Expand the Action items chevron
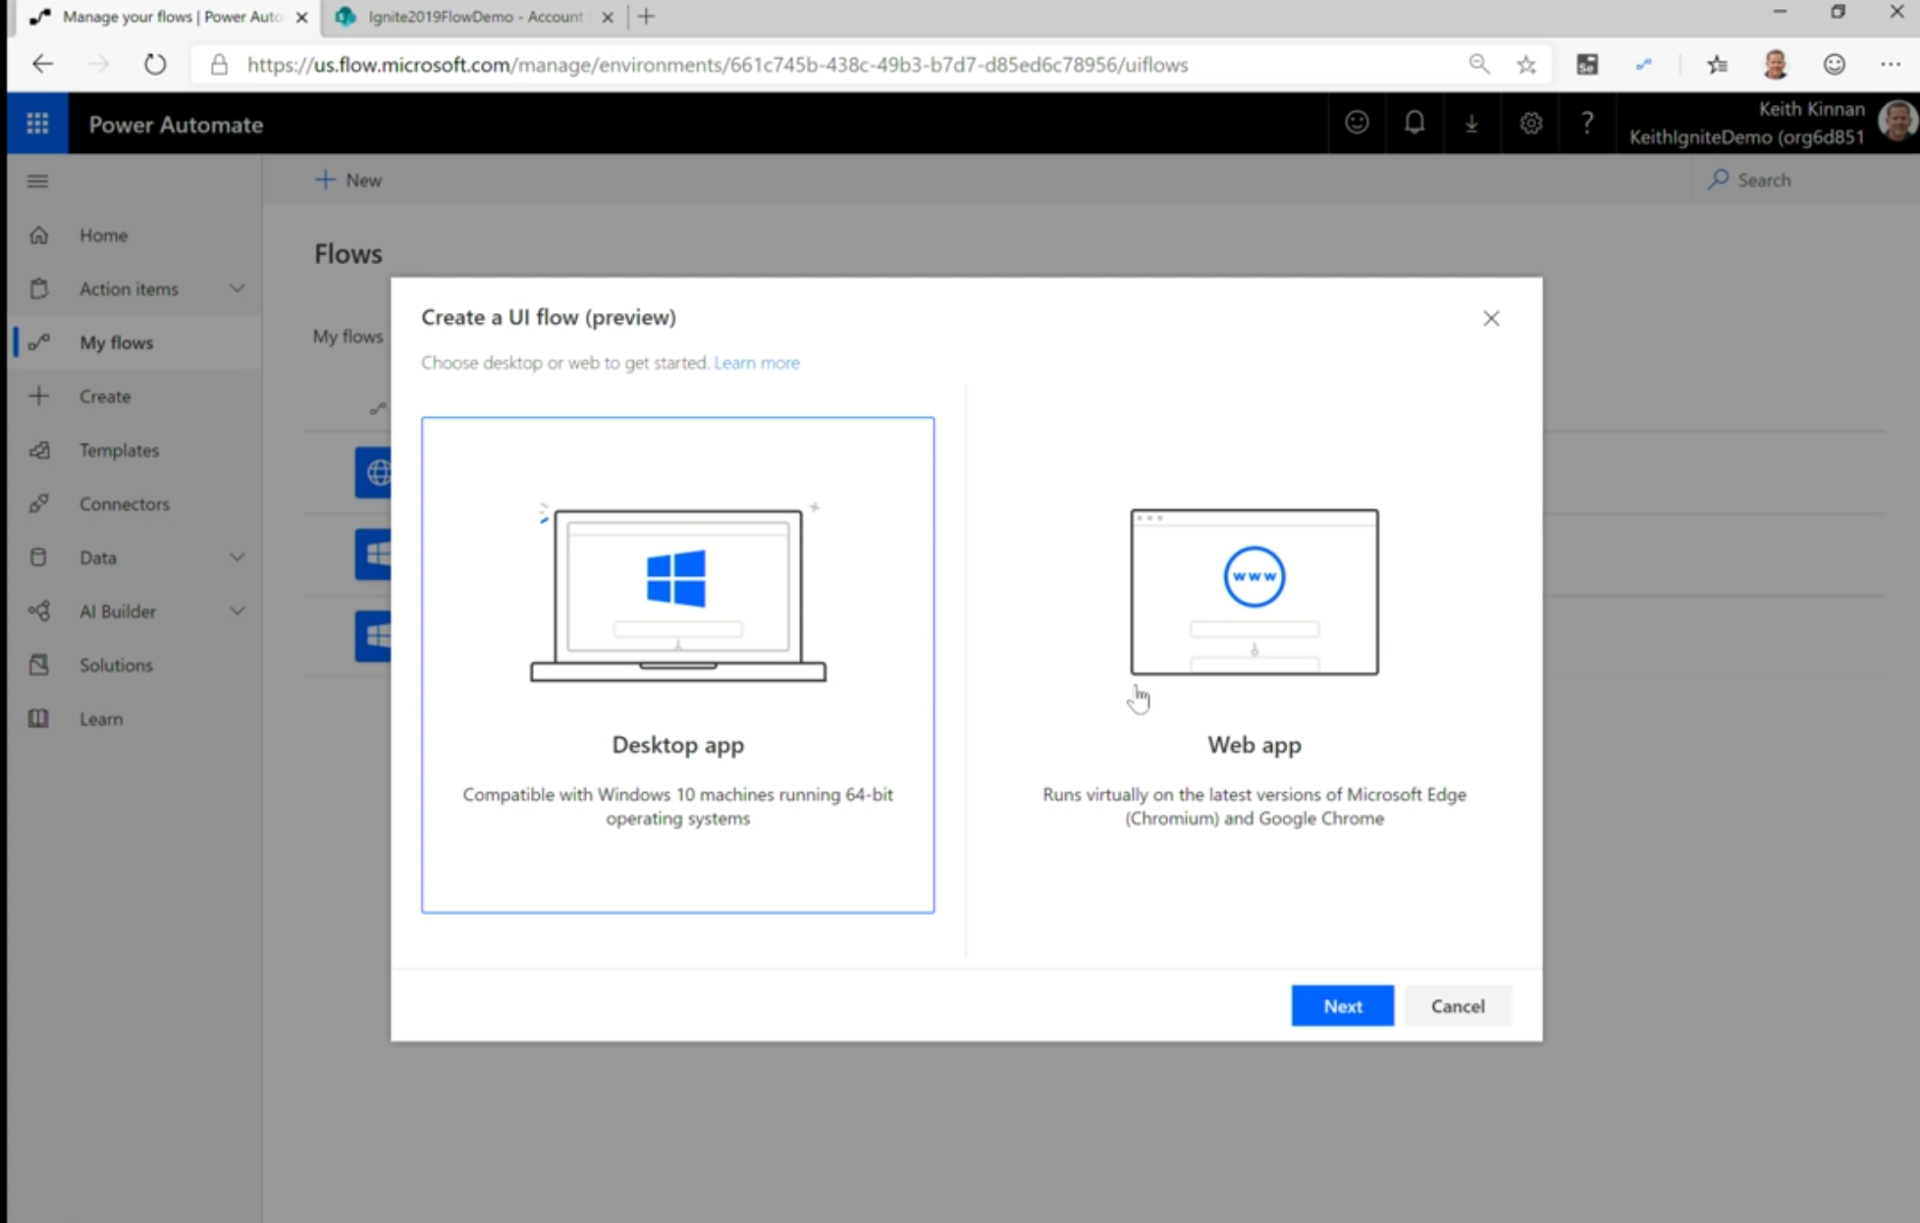1920x1223 pixels. click(x=237, y=289)
